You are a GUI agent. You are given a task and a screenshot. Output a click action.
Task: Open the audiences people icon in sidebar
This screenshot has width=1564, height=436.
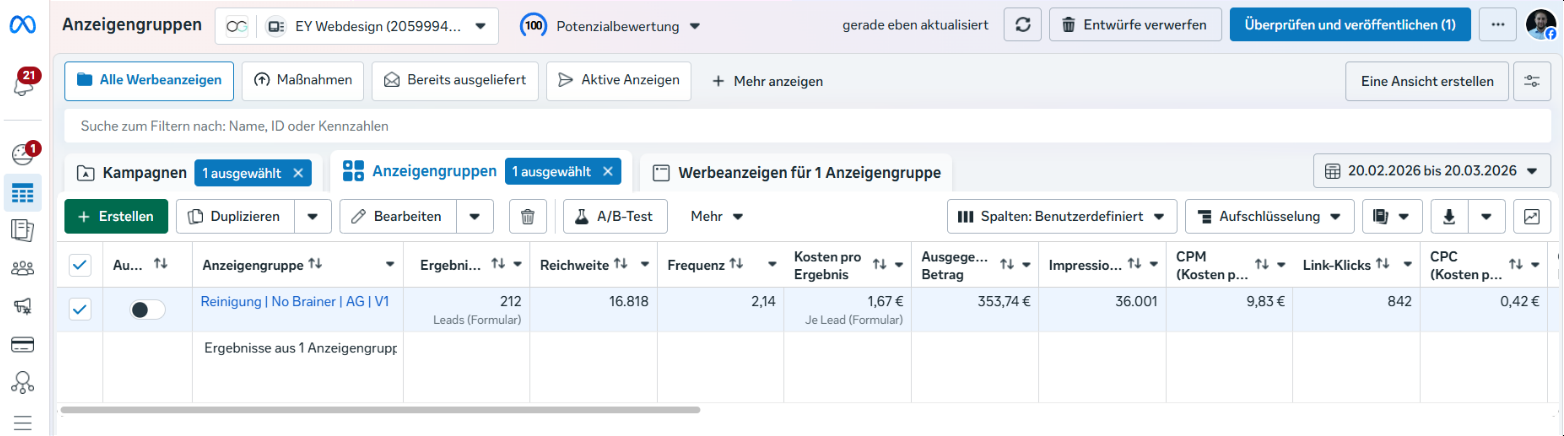(x=23, y=268)
